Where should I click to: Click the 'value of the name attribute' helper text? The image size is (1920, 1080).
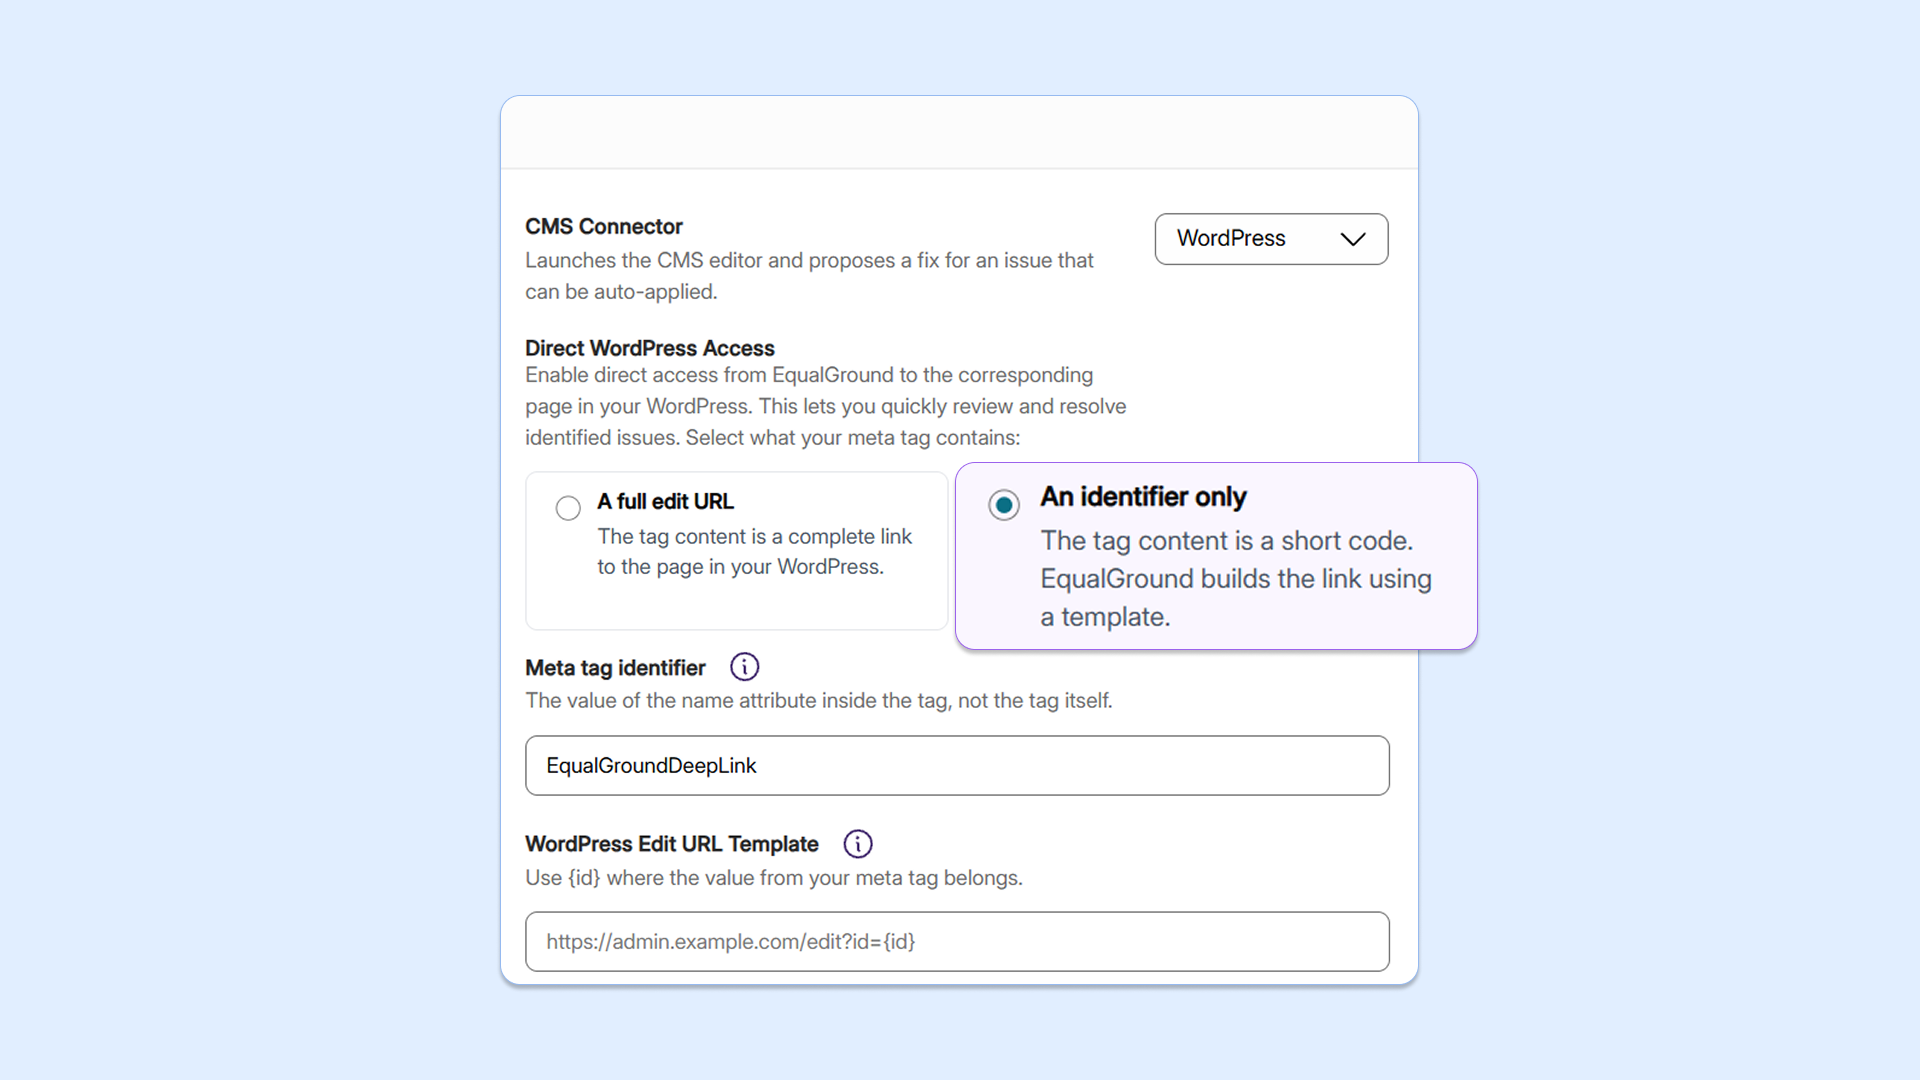click(x=819, y=701)
